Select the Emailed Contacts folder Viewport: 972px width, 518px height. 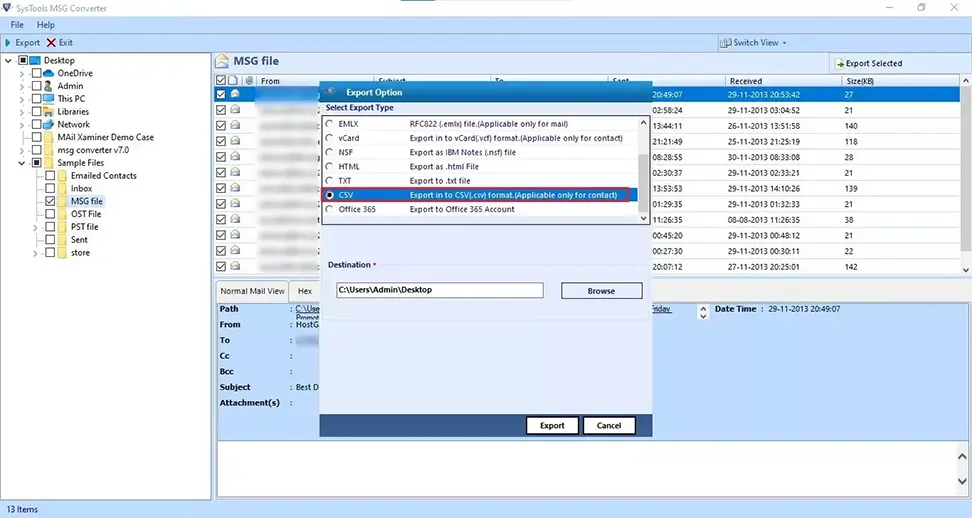pos(104,176)
